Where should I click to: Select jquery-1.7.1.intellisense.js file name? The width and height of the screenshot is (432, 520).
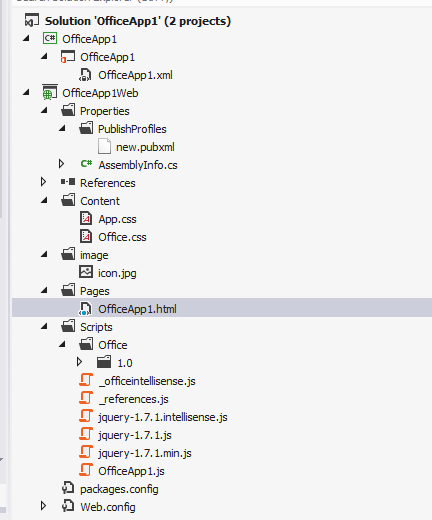point(163,417)
